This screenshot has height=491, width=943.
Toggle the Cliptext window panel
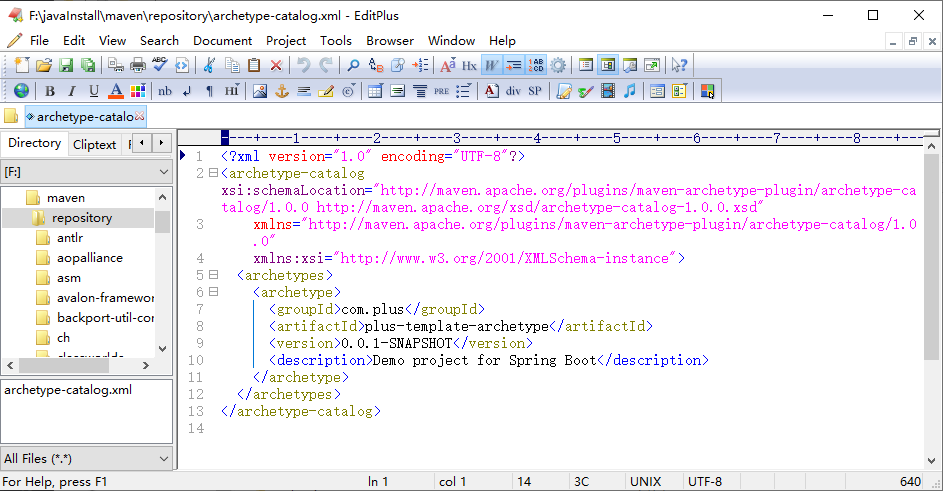point(586,65)
